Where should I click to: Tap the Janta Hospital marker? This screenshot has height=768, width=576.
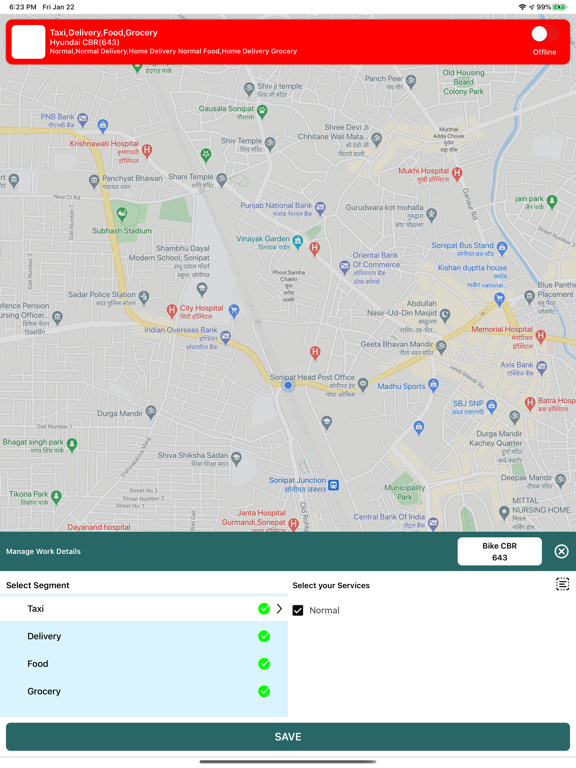tap(293, 525)
